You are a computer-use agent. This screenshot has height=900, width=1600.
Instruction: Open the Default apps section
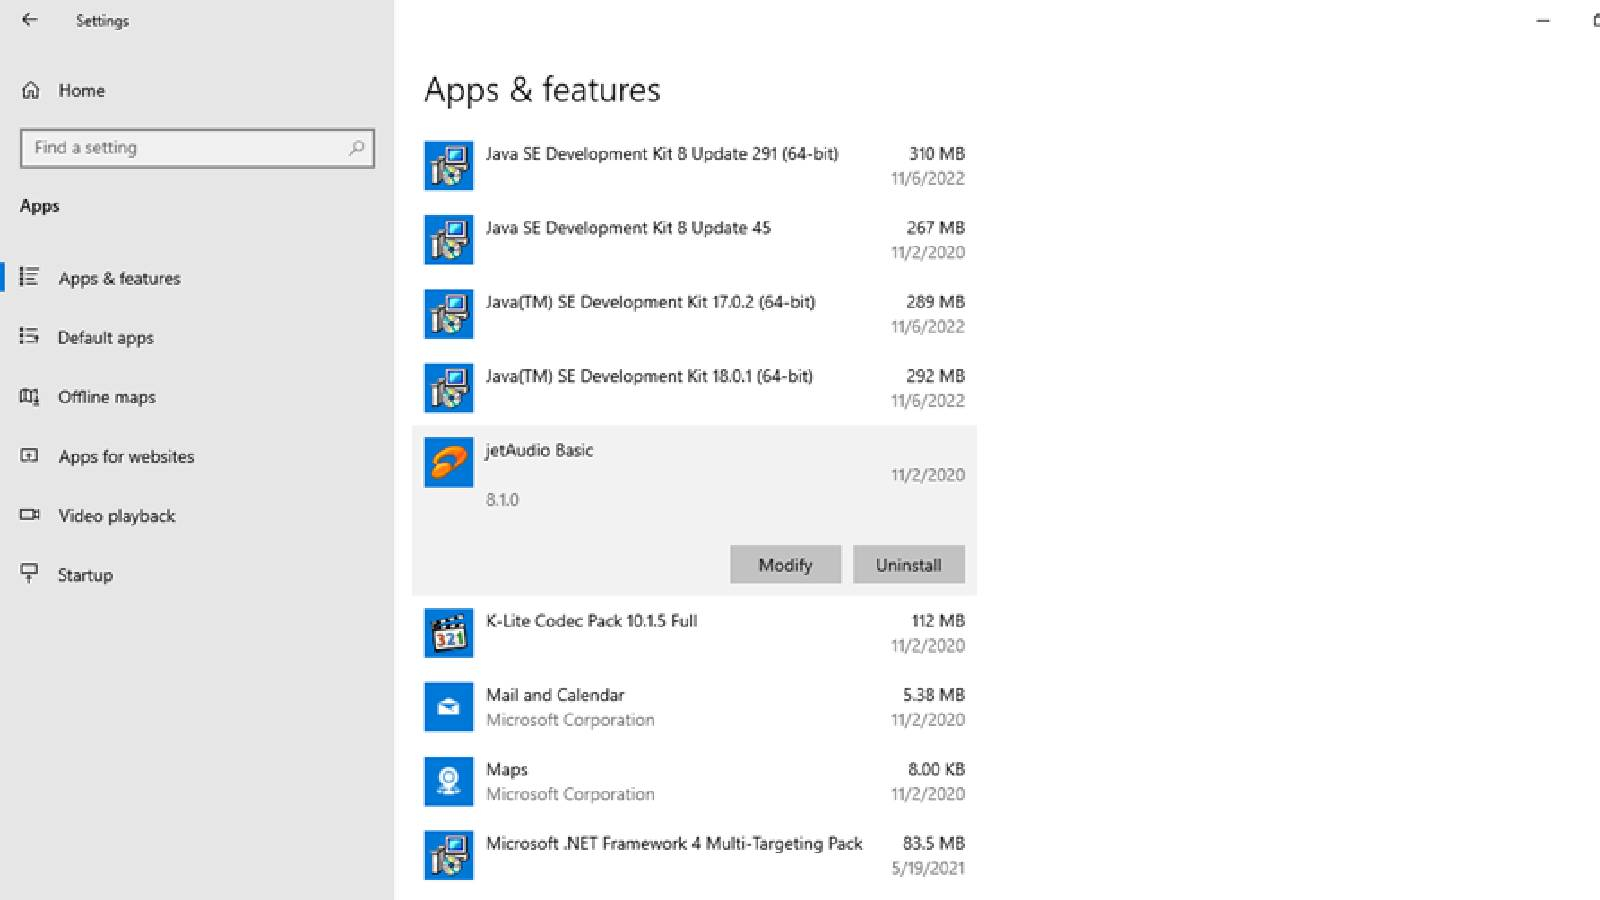point(105,338)
